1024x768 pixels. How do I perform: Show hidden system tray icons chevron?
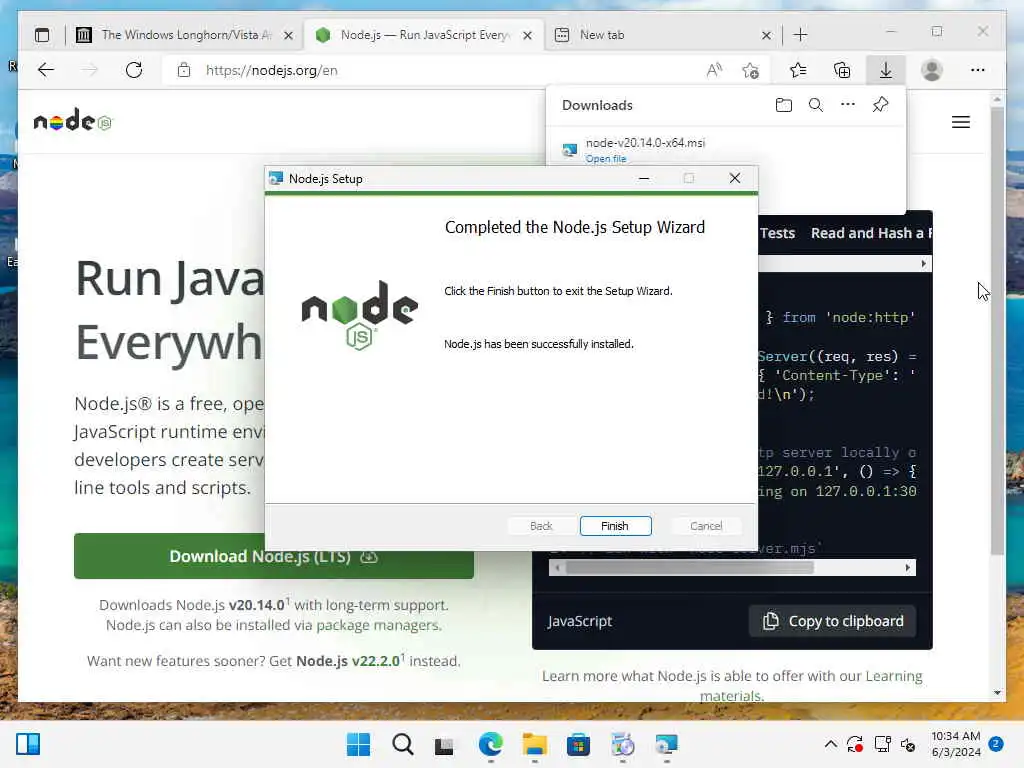[830, 743]
